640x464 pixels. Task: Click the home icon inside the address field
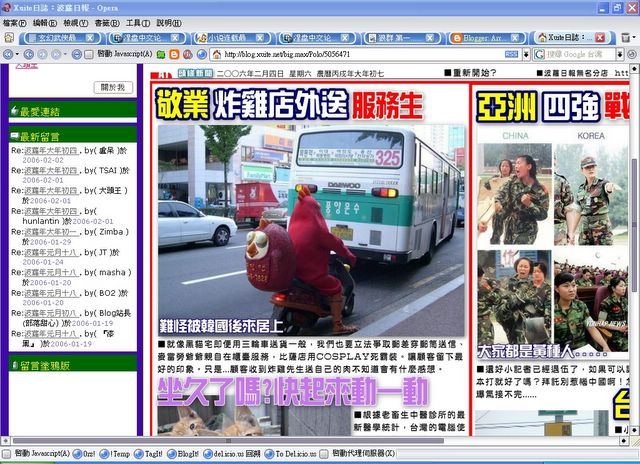(217, 54)
